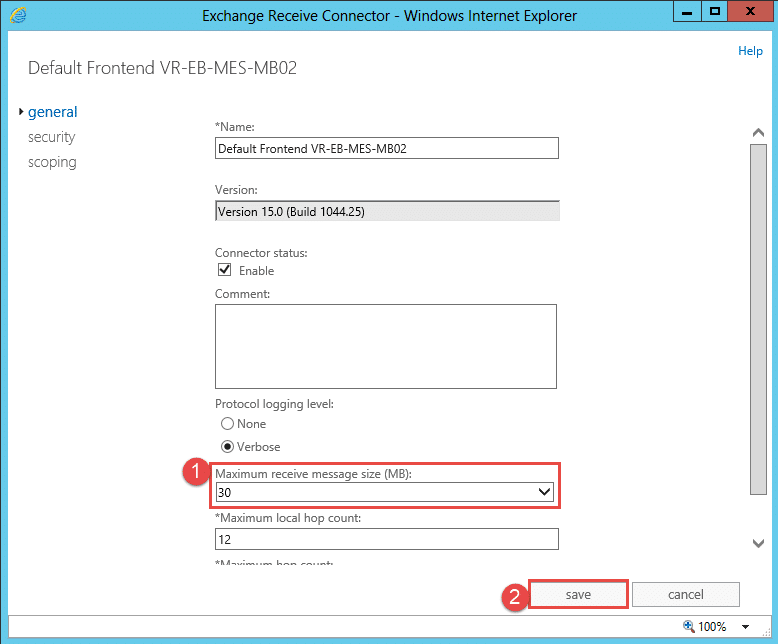
Task: Toggle the Enable connector status checkbox
Action: 225,270
